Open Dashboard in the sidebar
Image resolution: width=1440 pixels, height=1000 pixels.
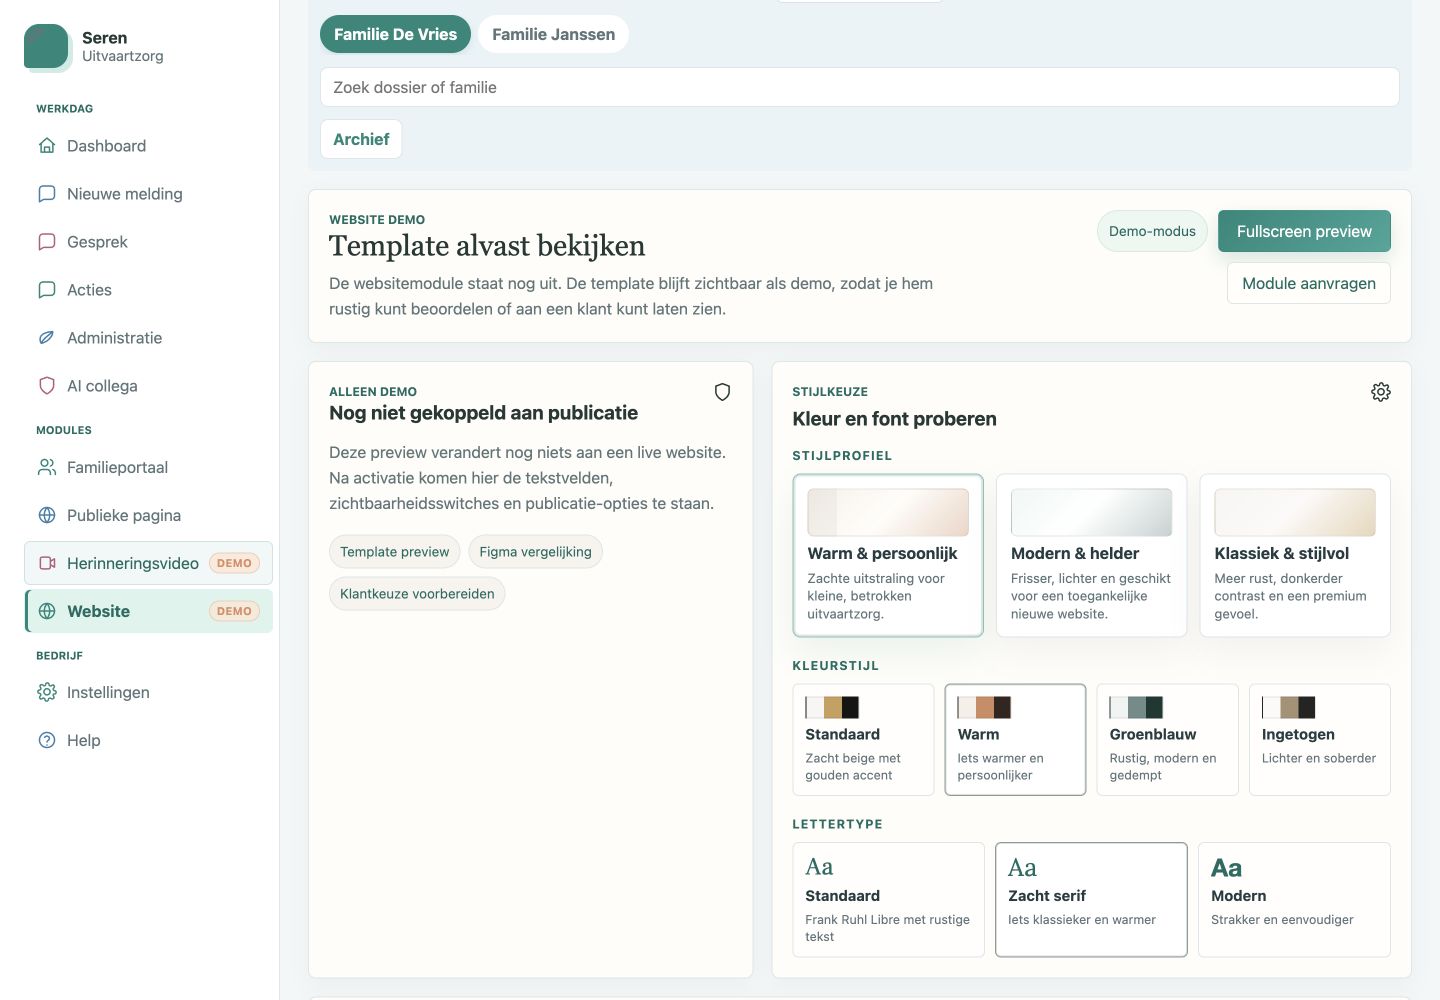click(148, 146)
